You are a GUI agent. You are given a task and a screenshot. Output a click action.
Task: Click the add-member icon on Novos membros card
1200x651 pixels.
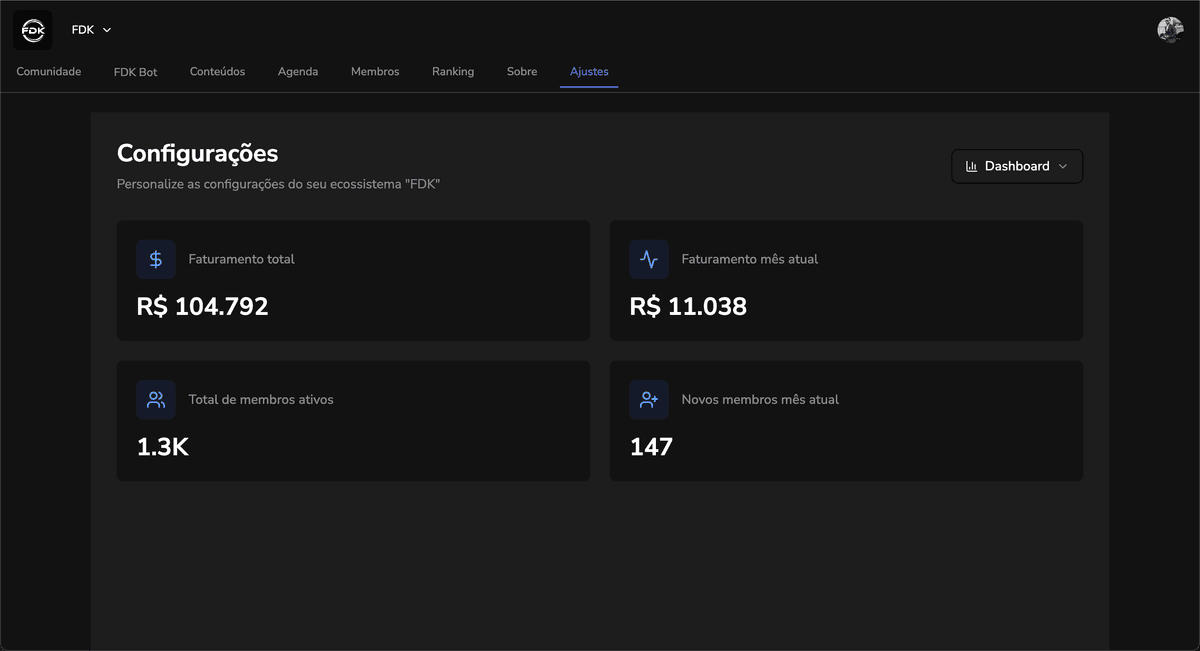tap(649, 398)
